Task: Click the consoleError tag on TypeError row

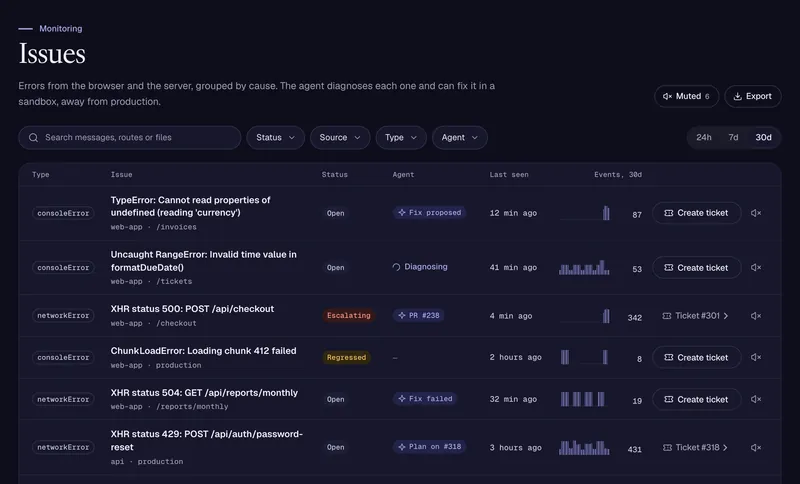Action: tap(63, 213)
